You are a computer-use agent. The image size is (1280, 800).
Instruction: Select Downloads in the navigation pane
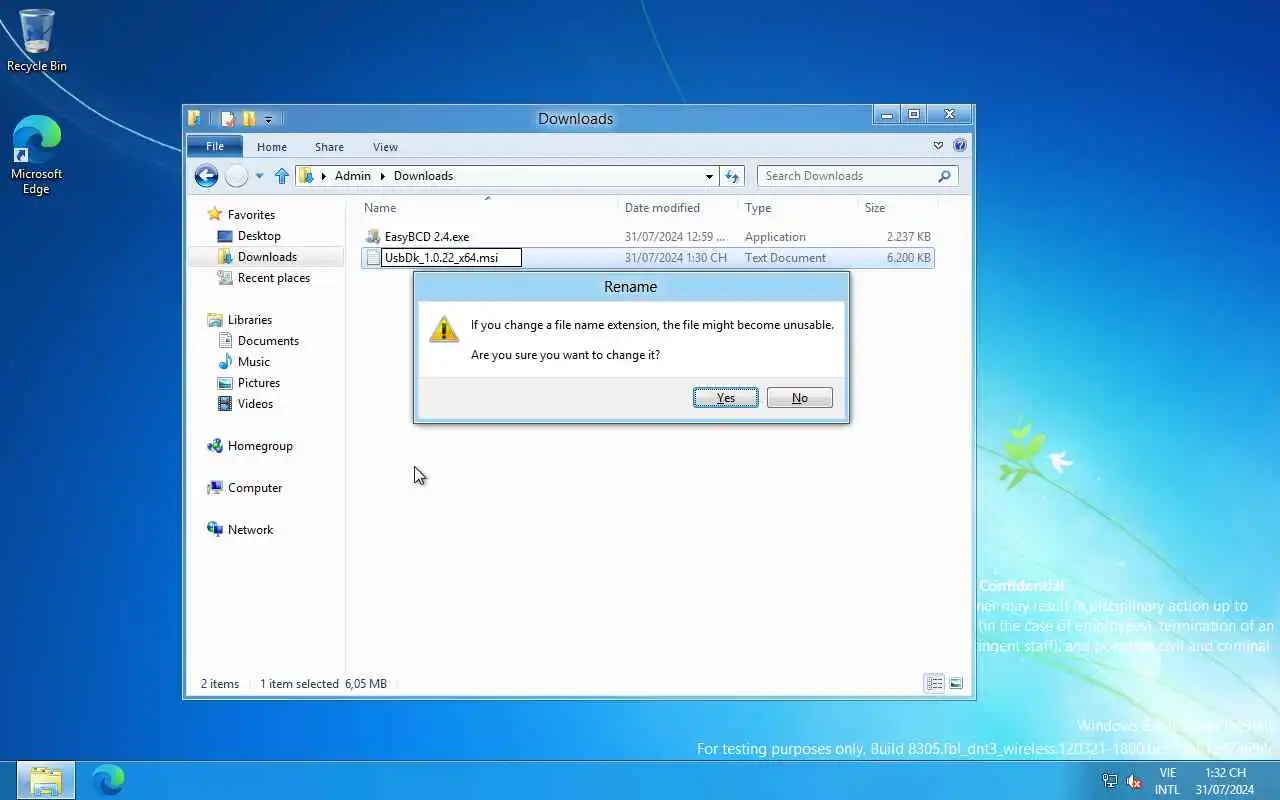tap(267, 257)
